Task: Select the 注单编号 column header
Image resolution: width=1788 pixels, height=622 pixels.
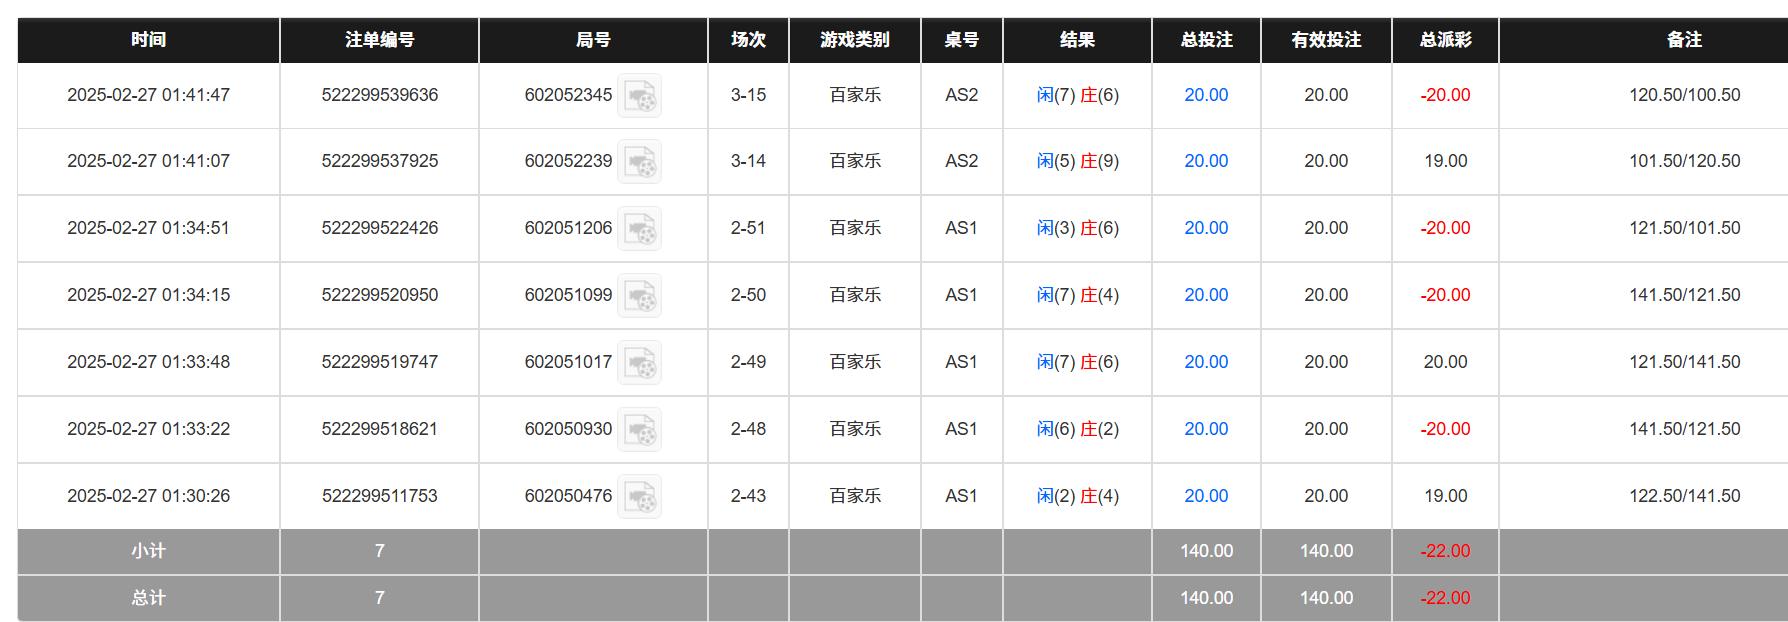Action: pos(379,40)
